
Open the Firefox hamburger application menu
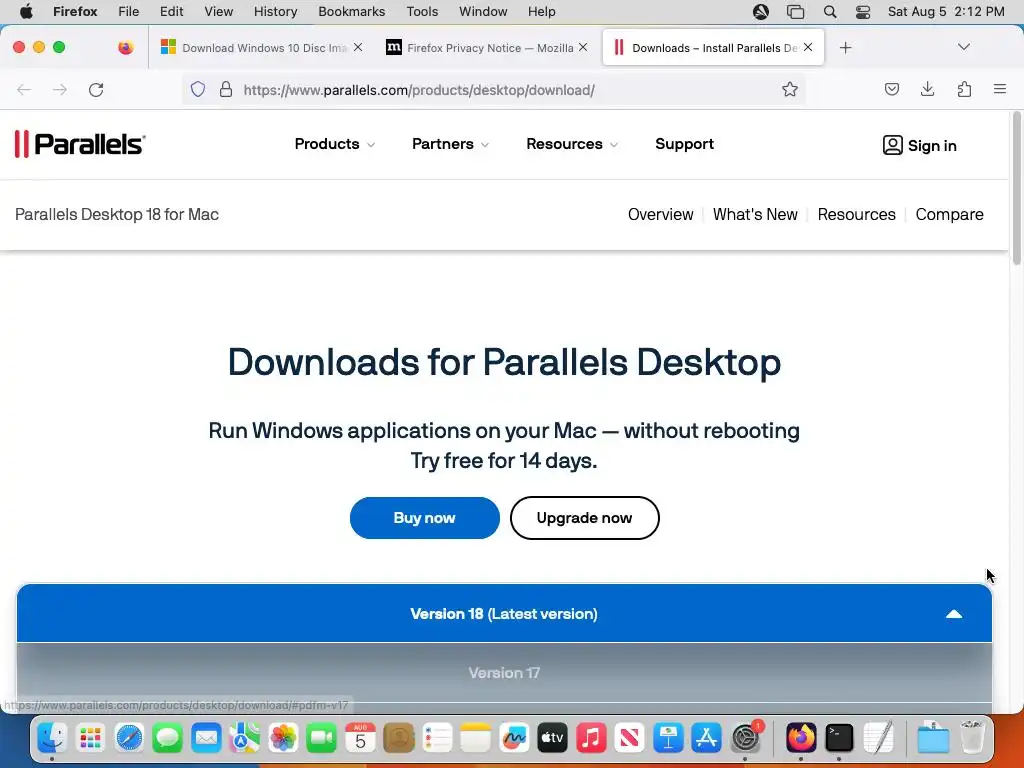tap(1000, 89)
